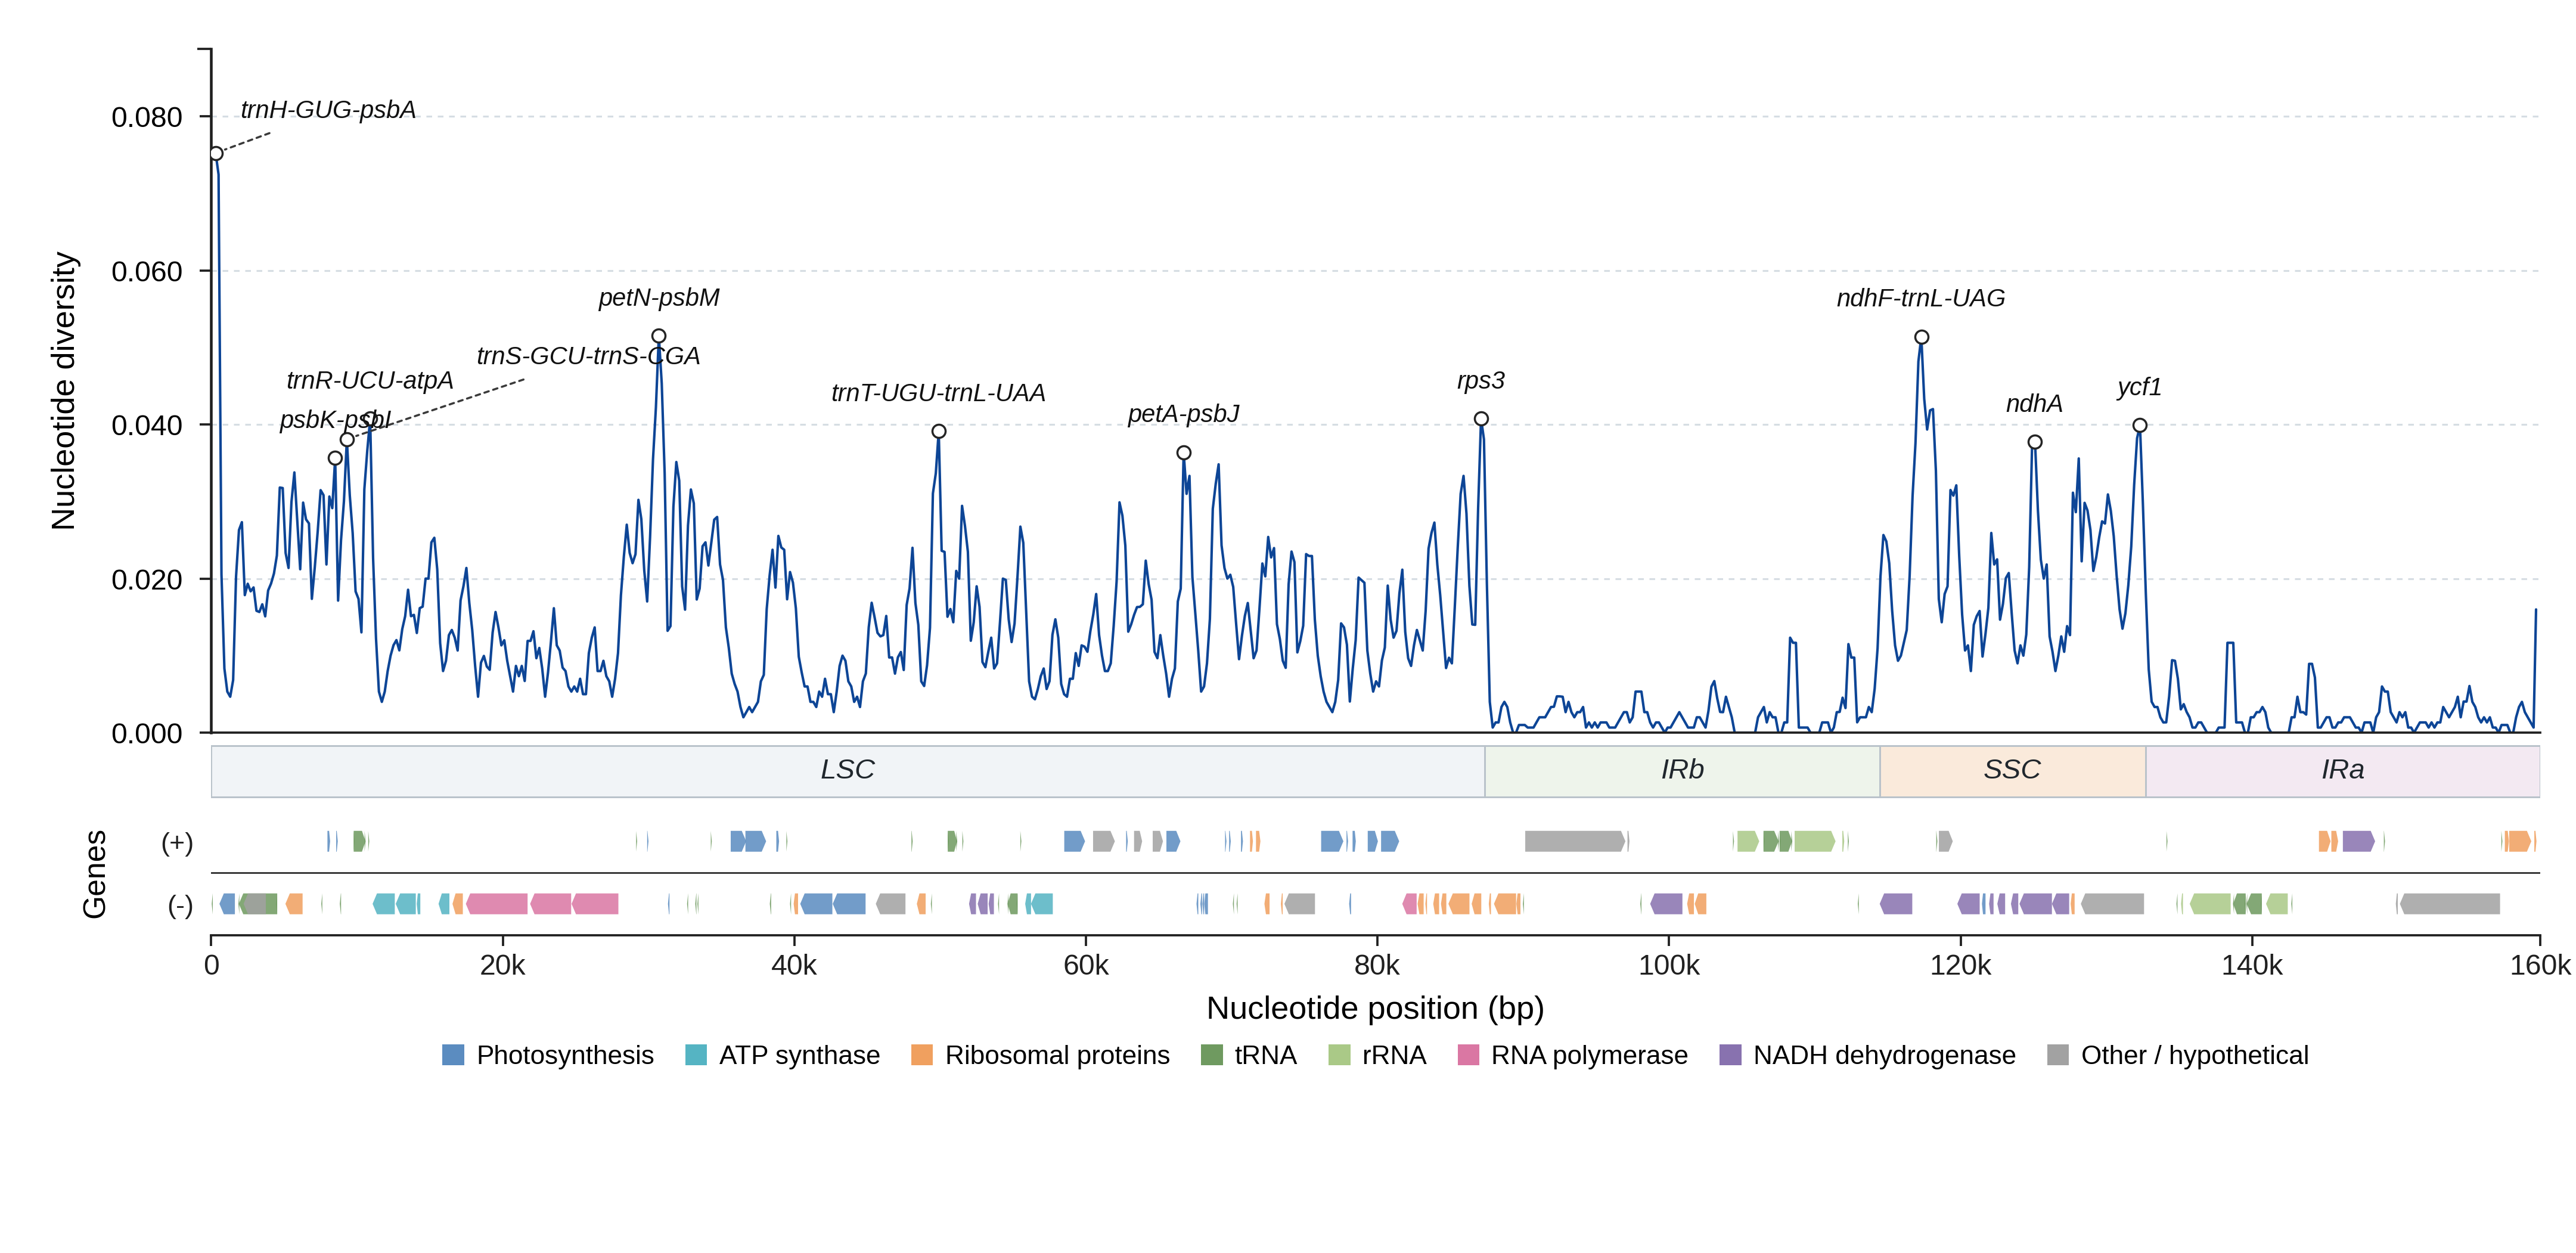Select the ndhF-trnL-UAG peak marker

click(1922, 337)
